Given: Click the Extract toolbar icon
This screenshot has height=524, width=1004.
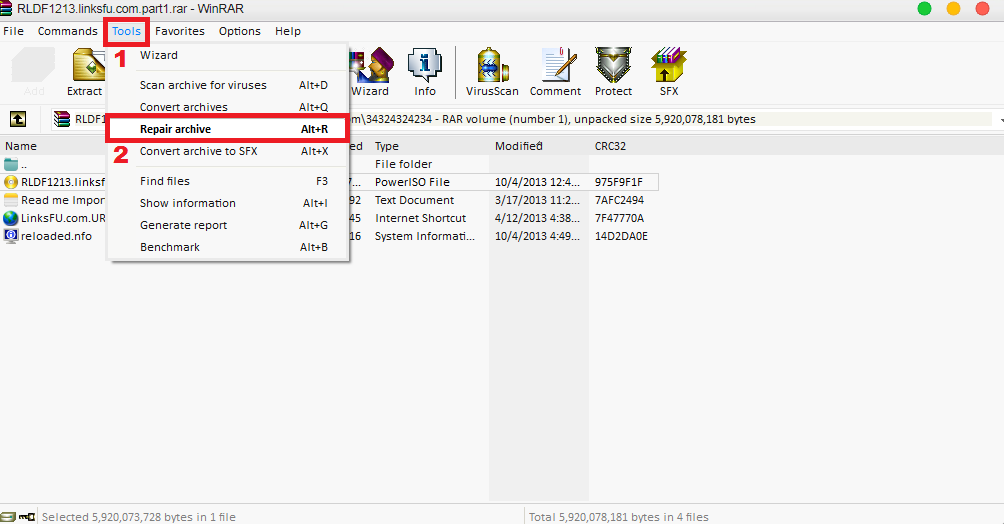Looking at the screenshot, I should pyautogui.click(x=88, y=66).
